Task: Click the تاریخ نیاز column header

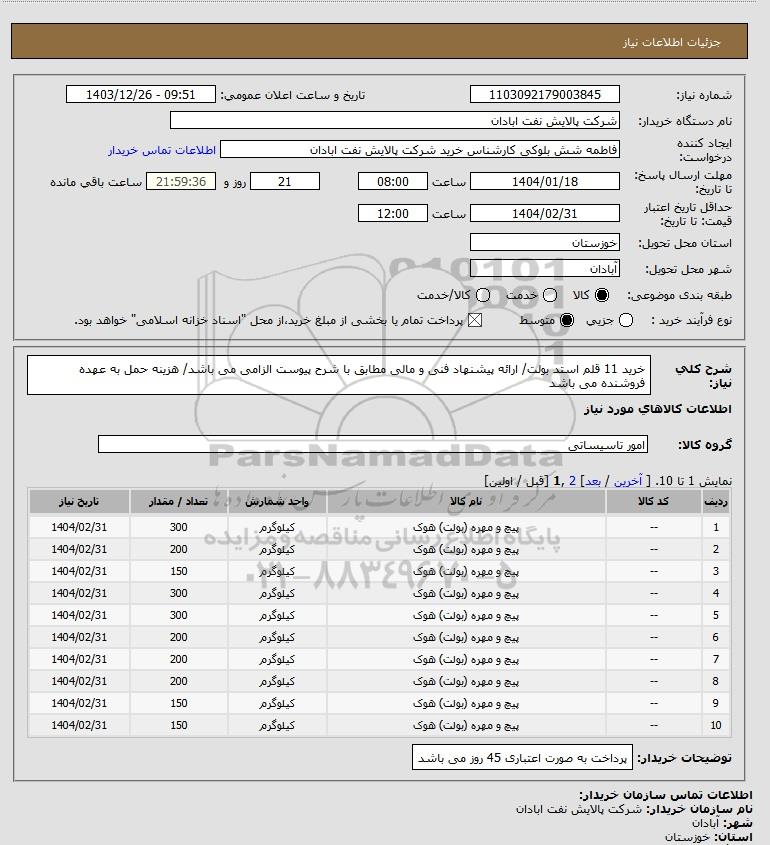Action: point(79,502)
